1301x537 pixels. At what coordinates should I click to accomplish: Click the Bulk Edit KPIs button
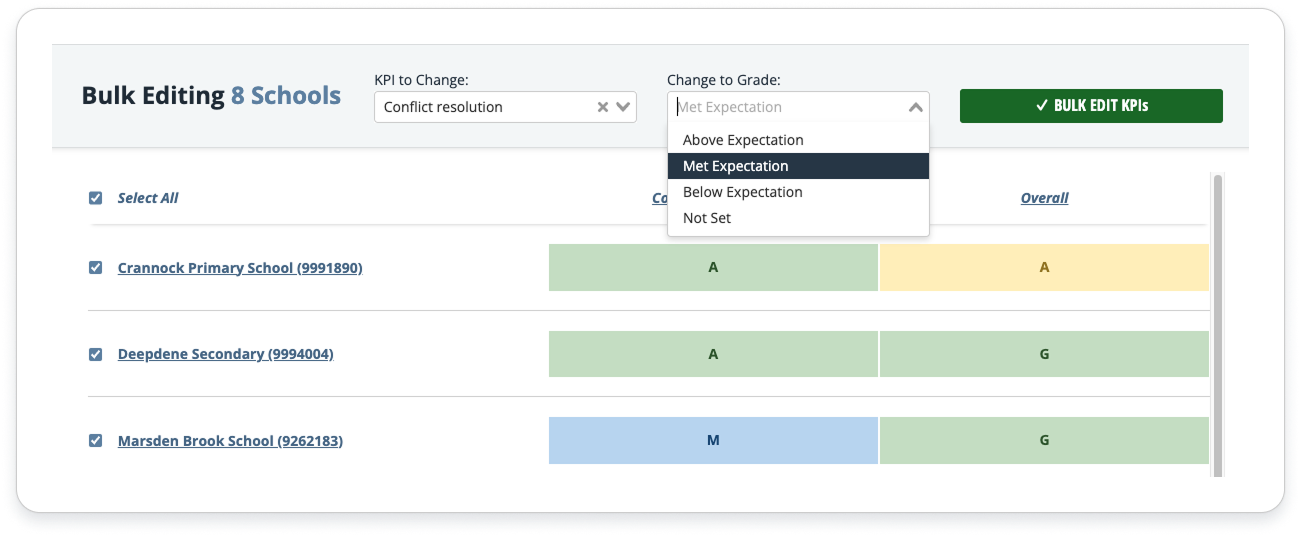(1091, 106)
